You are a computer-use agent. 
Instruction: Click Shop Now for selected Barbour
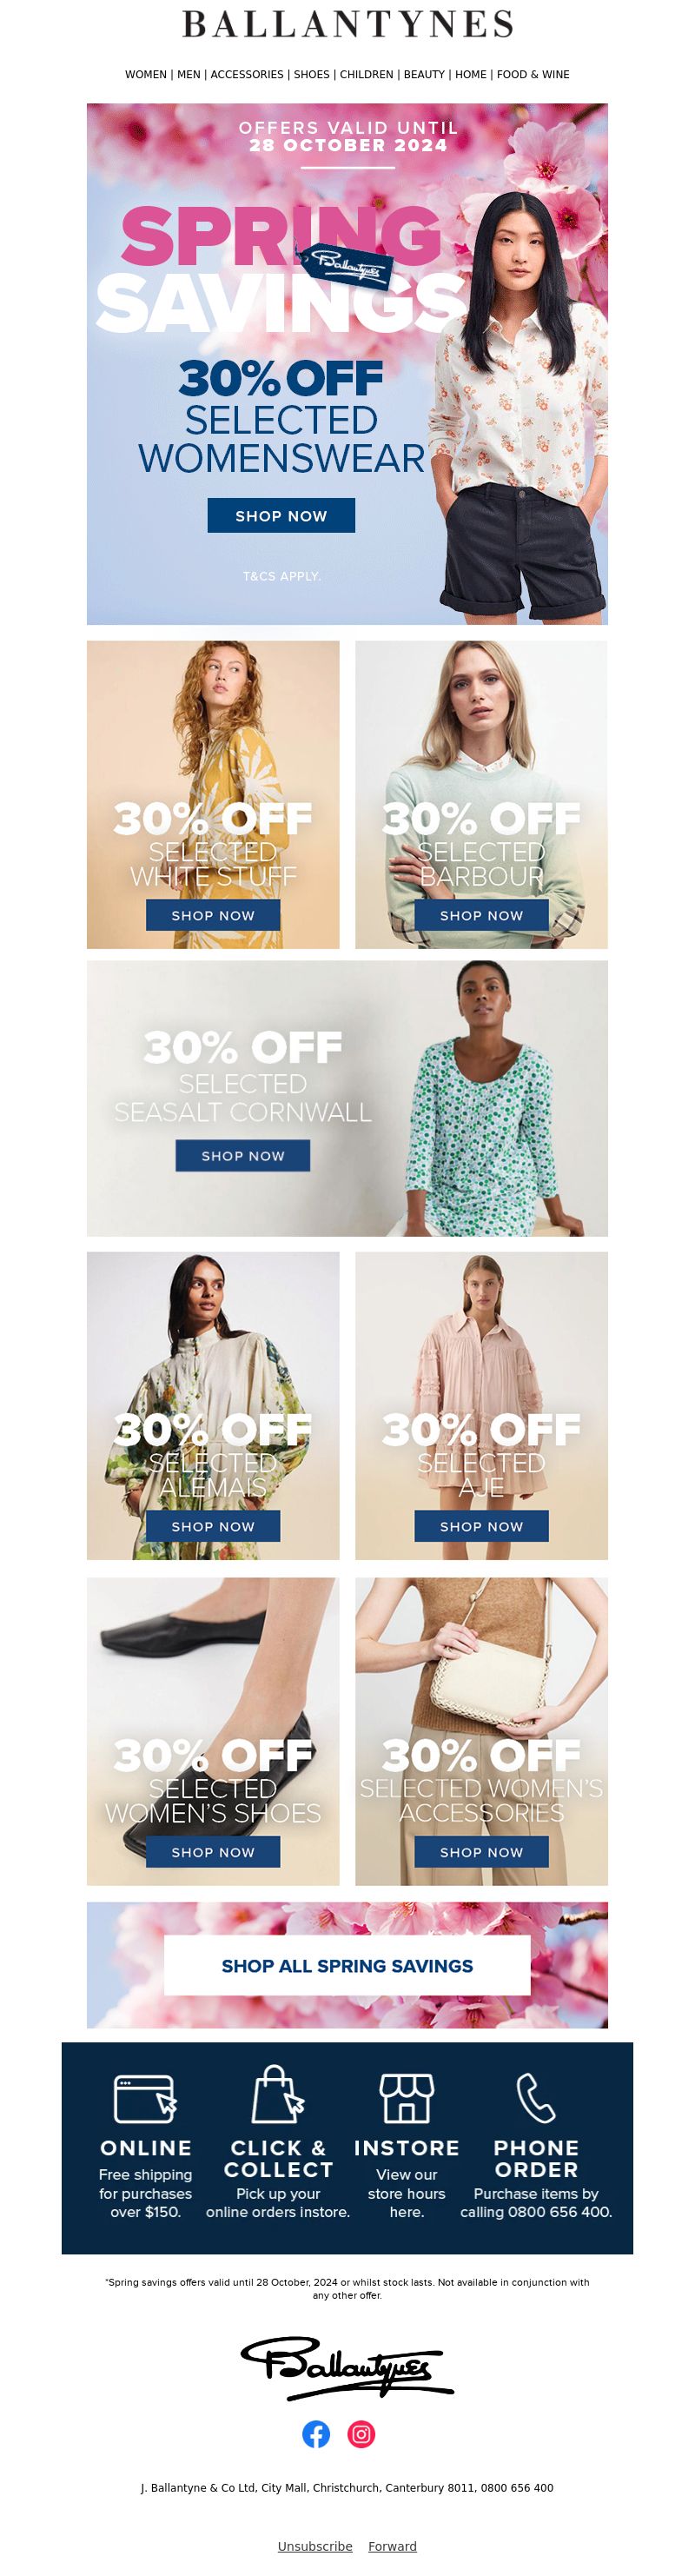(x=481, y=915)
